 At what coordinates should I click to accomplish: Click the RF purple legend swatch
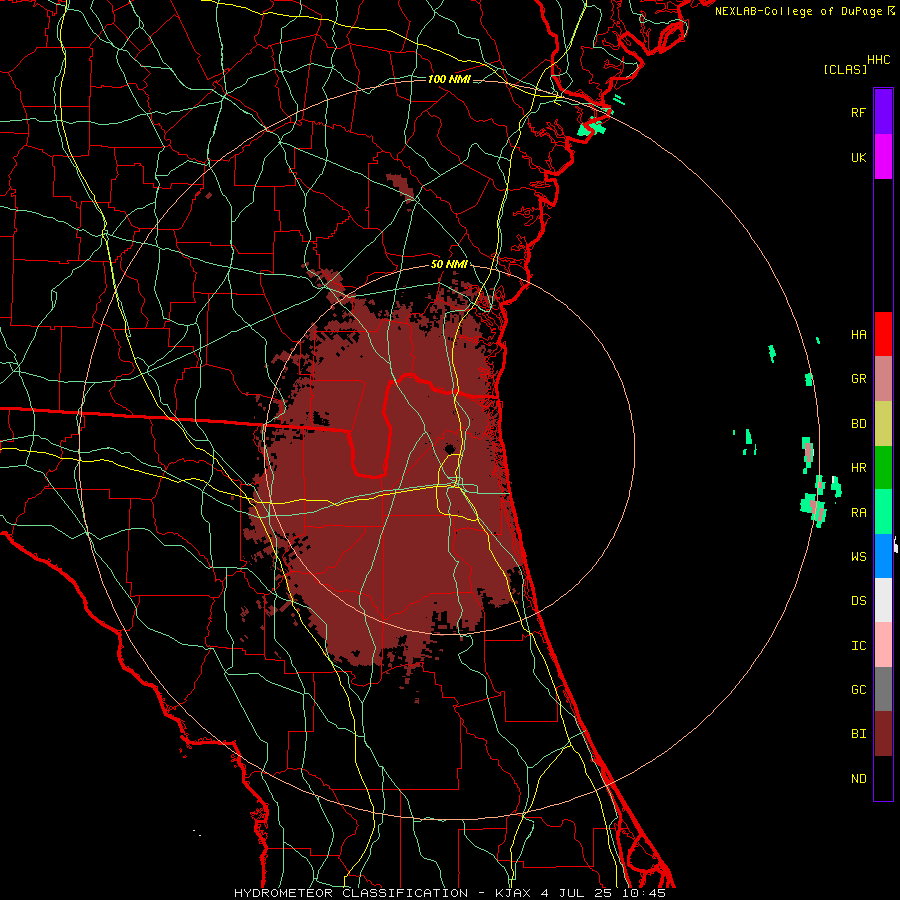pos(883,112)
